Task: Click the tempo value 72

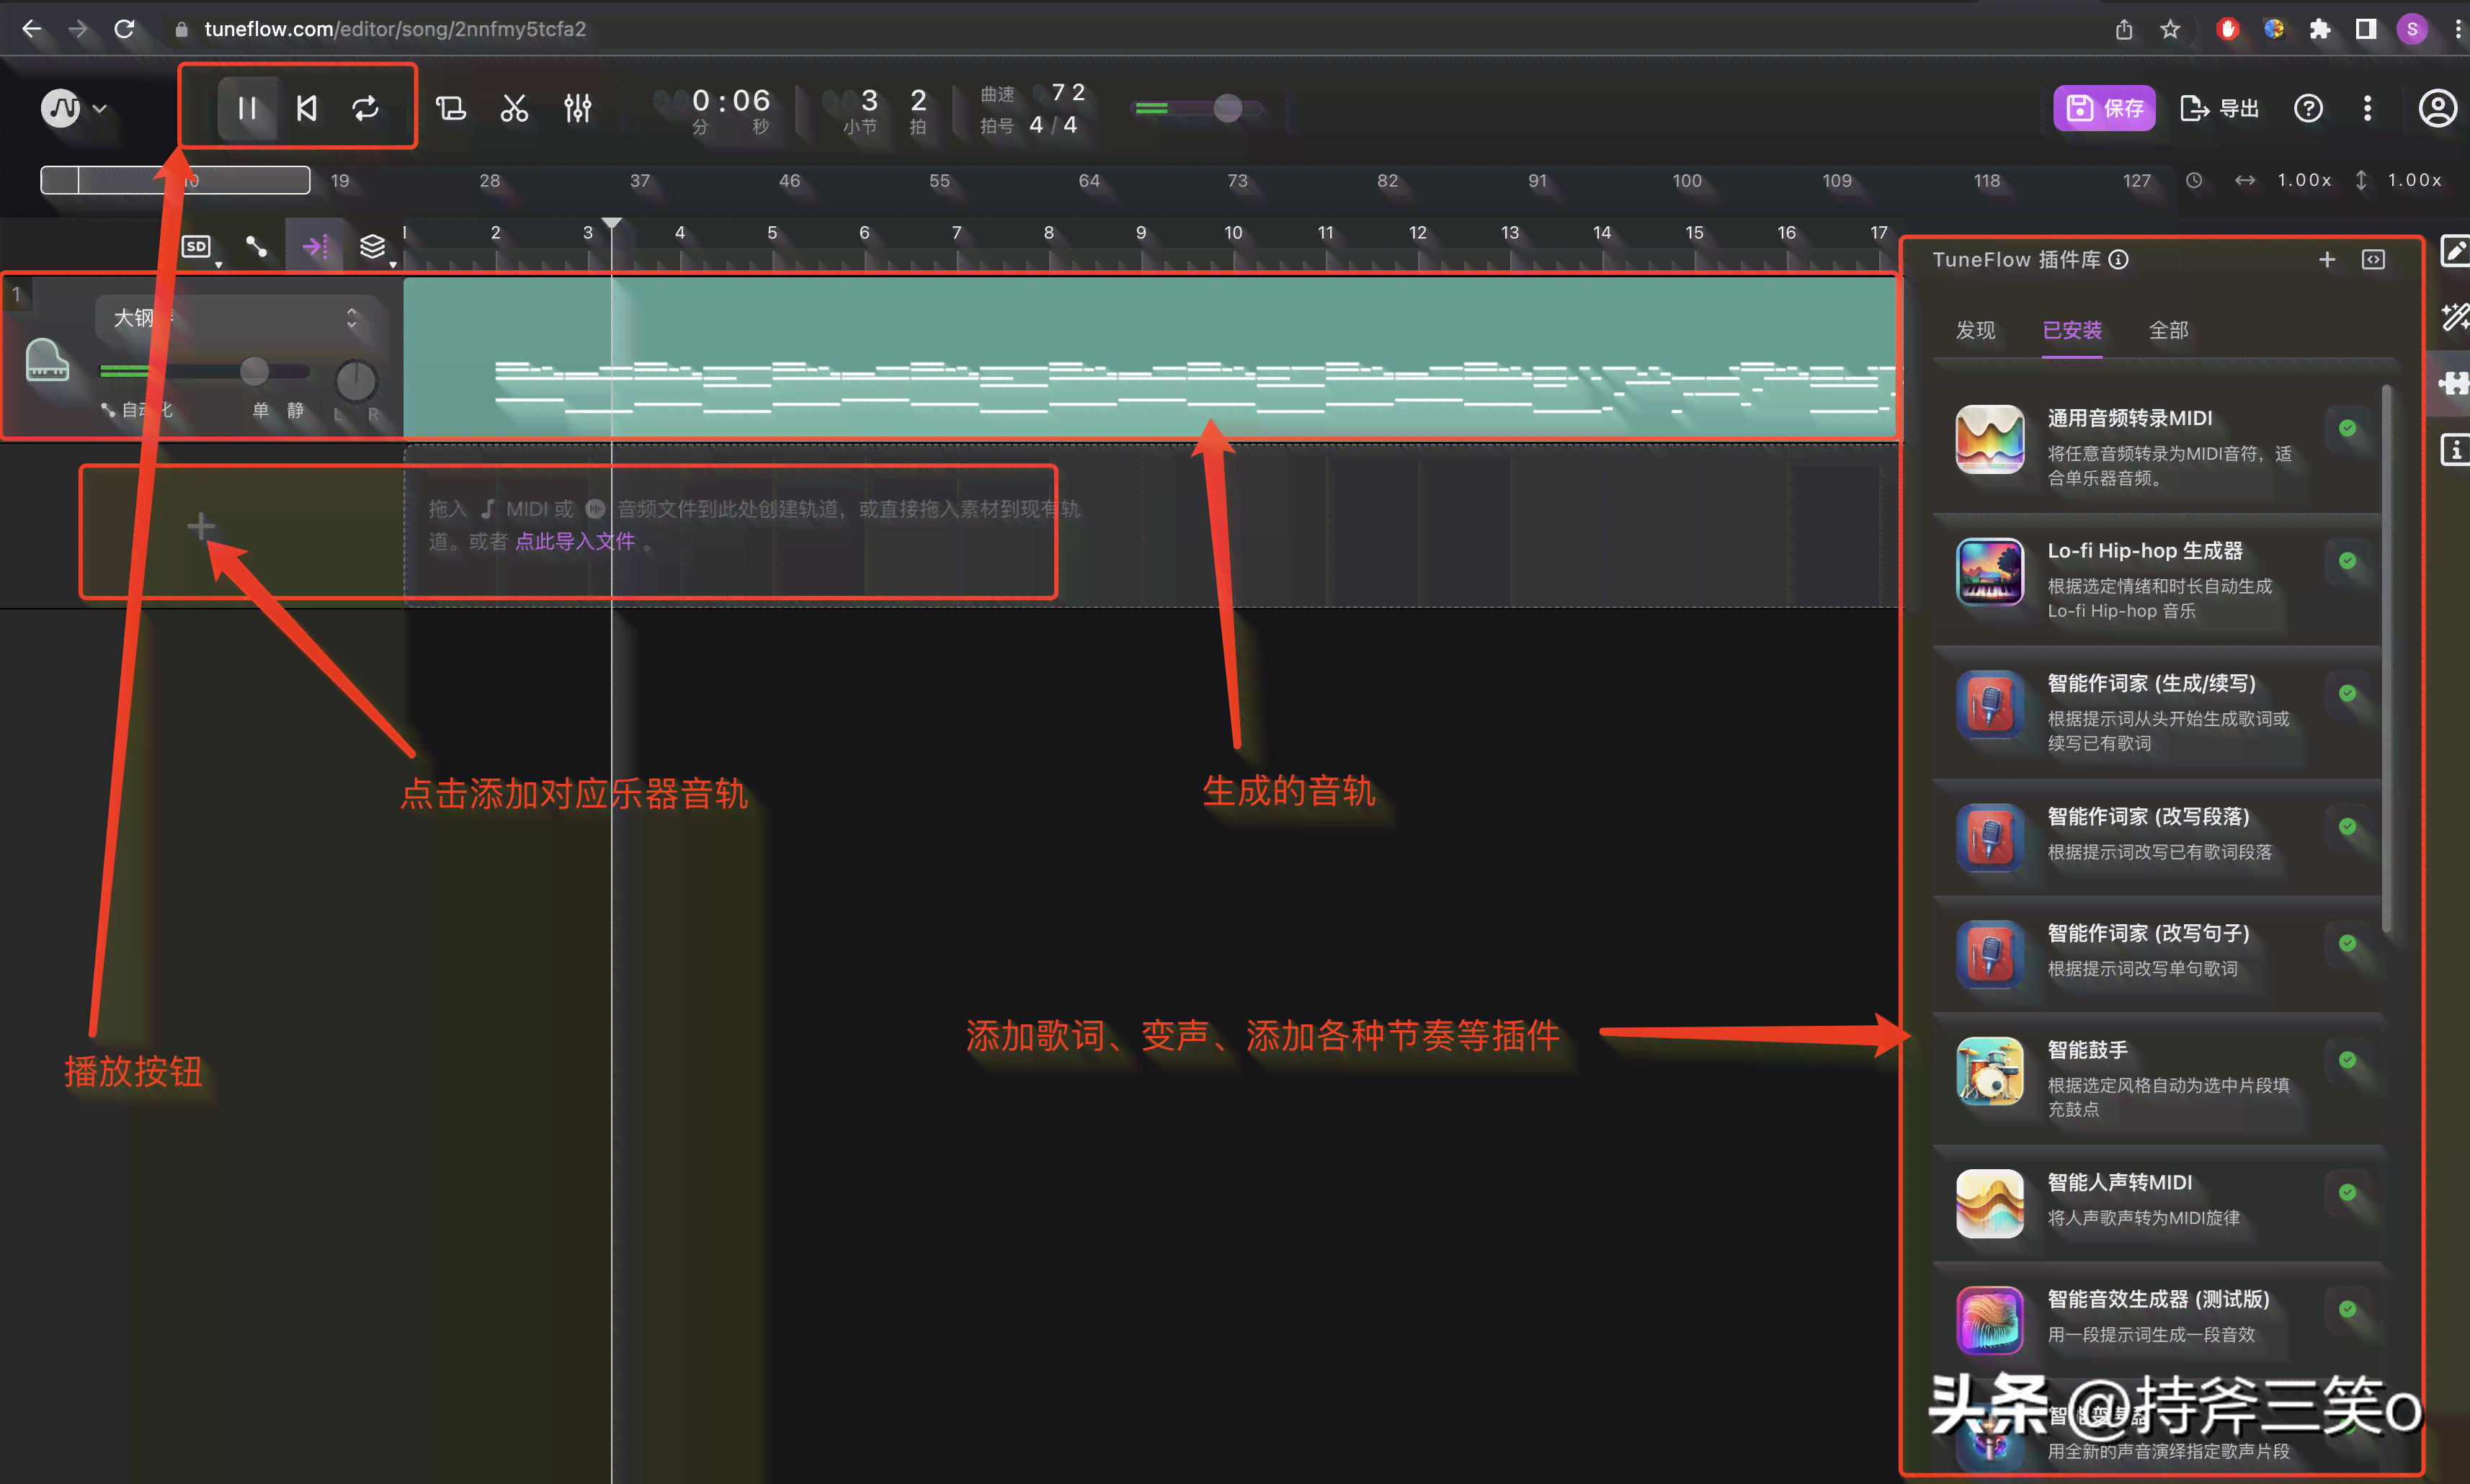Action: (1068, 93)
